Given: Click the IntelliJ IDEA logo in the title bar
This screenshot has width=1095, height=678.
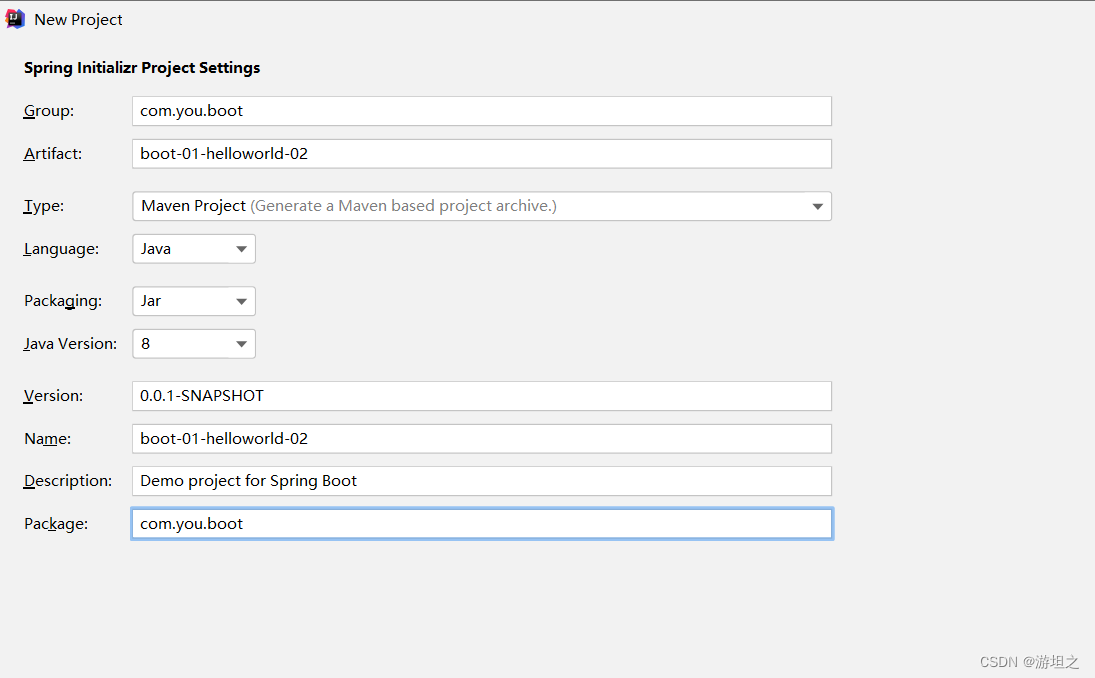Looking at the screenshot, I should coord(14,18).
